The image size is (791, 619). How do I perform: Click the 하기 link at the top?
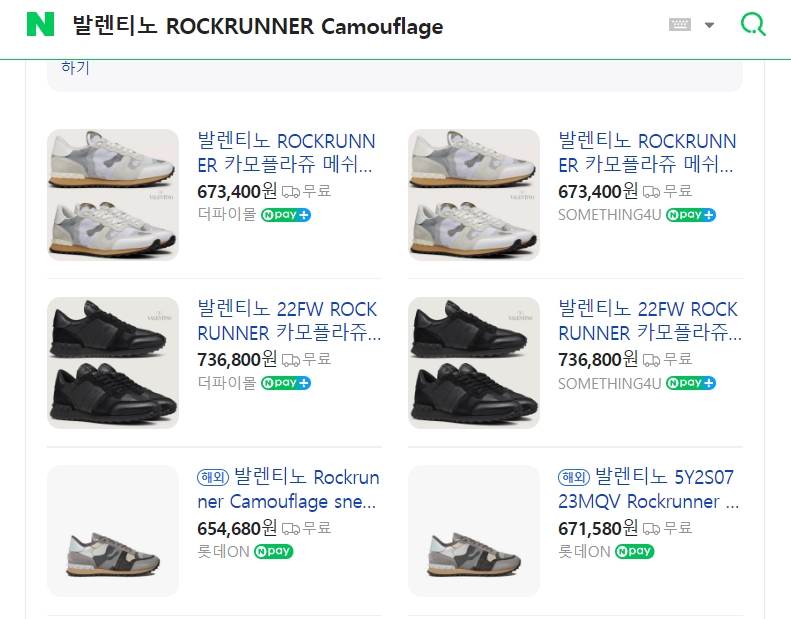(x=75, y=67)
